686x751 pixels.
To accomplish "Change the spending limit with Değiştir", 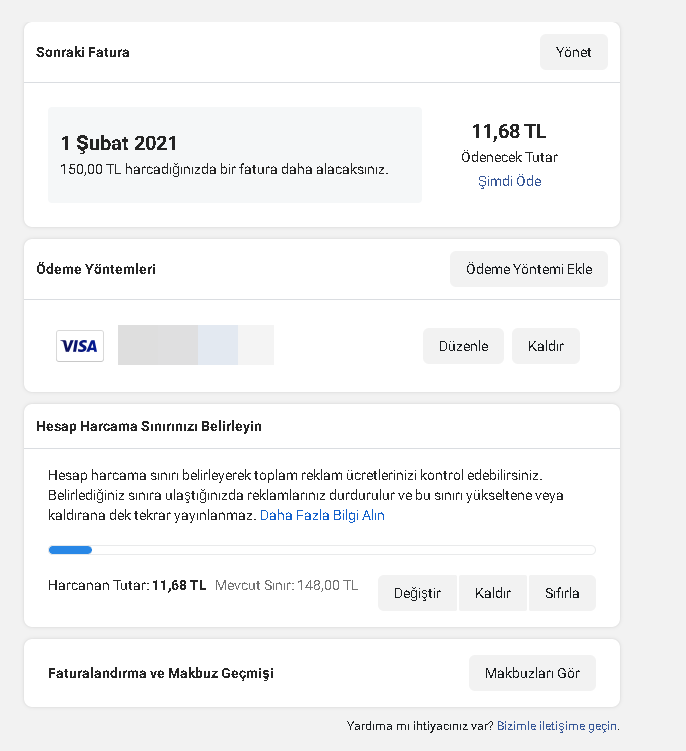I will 417,593.
